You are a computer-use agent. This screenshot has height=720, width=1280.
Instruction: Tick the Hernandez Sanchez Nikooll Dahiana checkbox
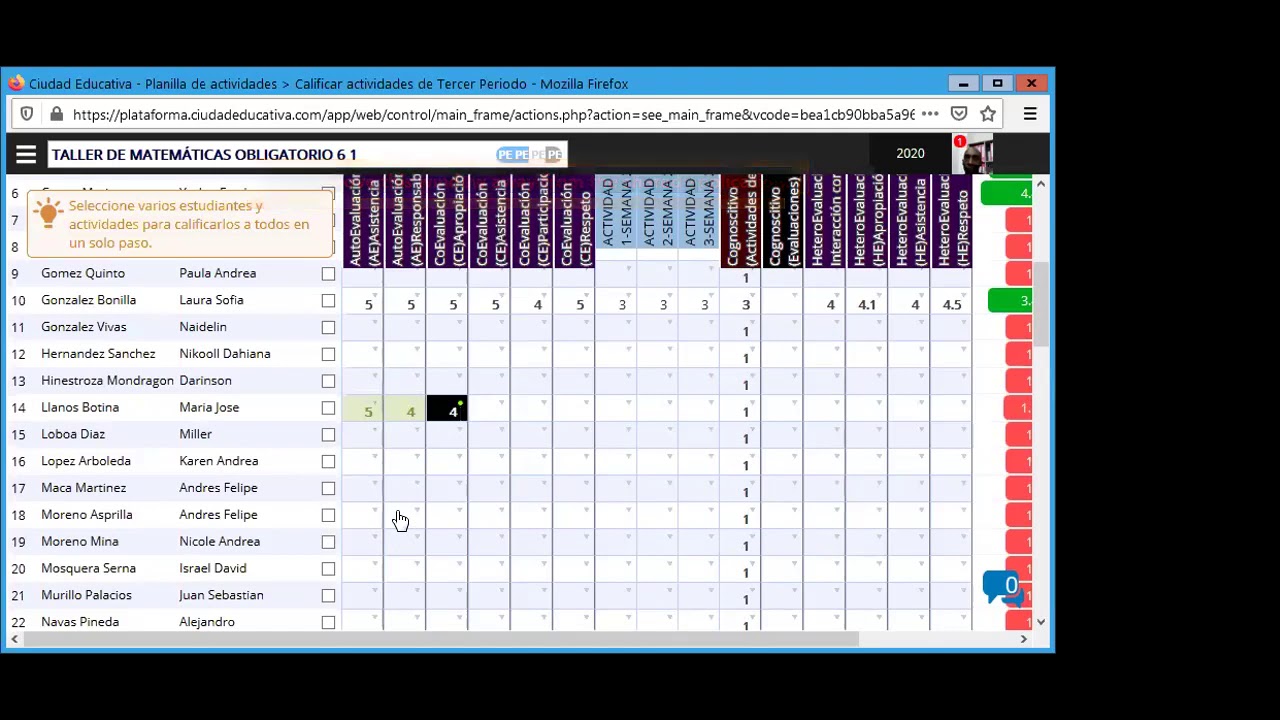[x=328, y=354]
